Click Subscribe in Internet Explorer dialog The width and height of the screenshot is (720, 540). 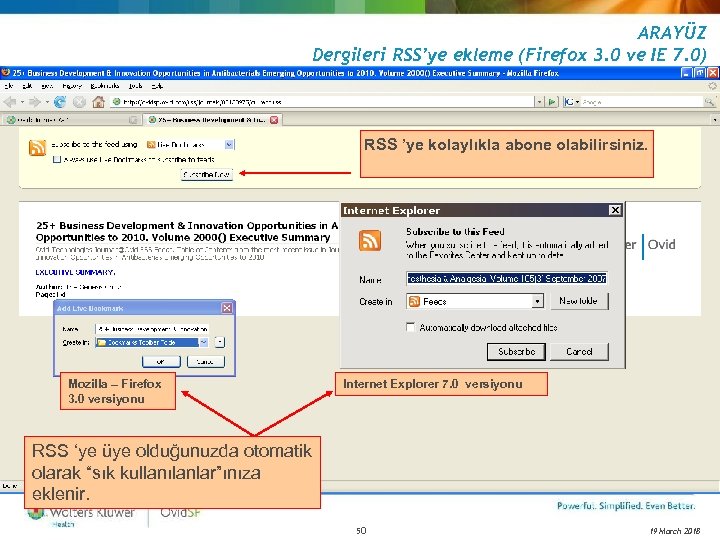tap(516, 352)
